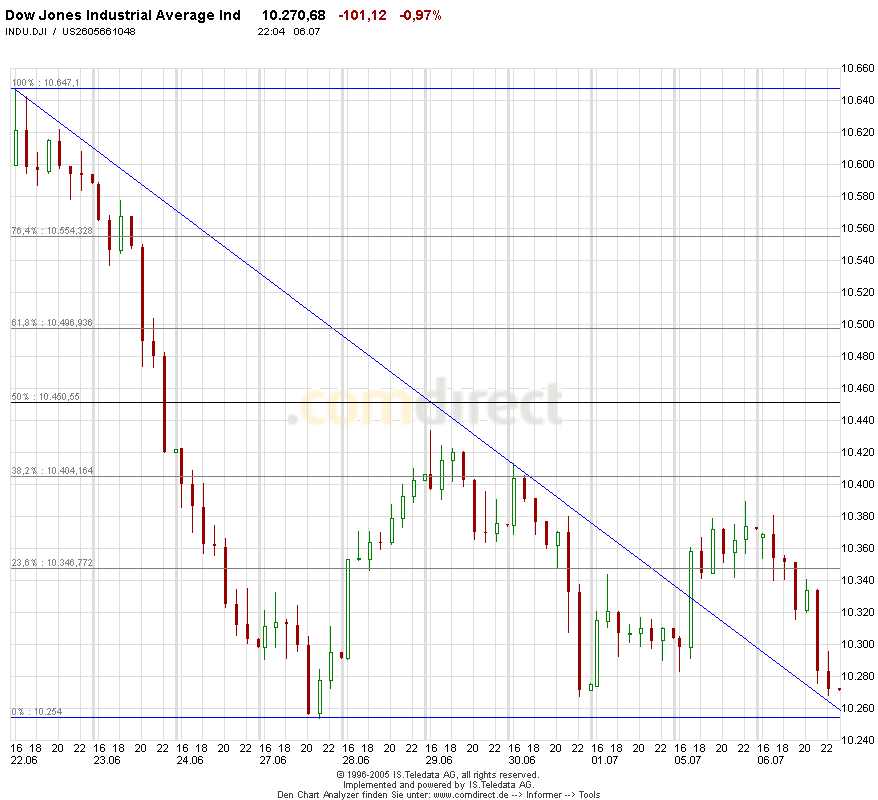Click the '50% : 10.450,55' retracement label
This screenshot has height=800, width=878.
click(x=45, y=397)
